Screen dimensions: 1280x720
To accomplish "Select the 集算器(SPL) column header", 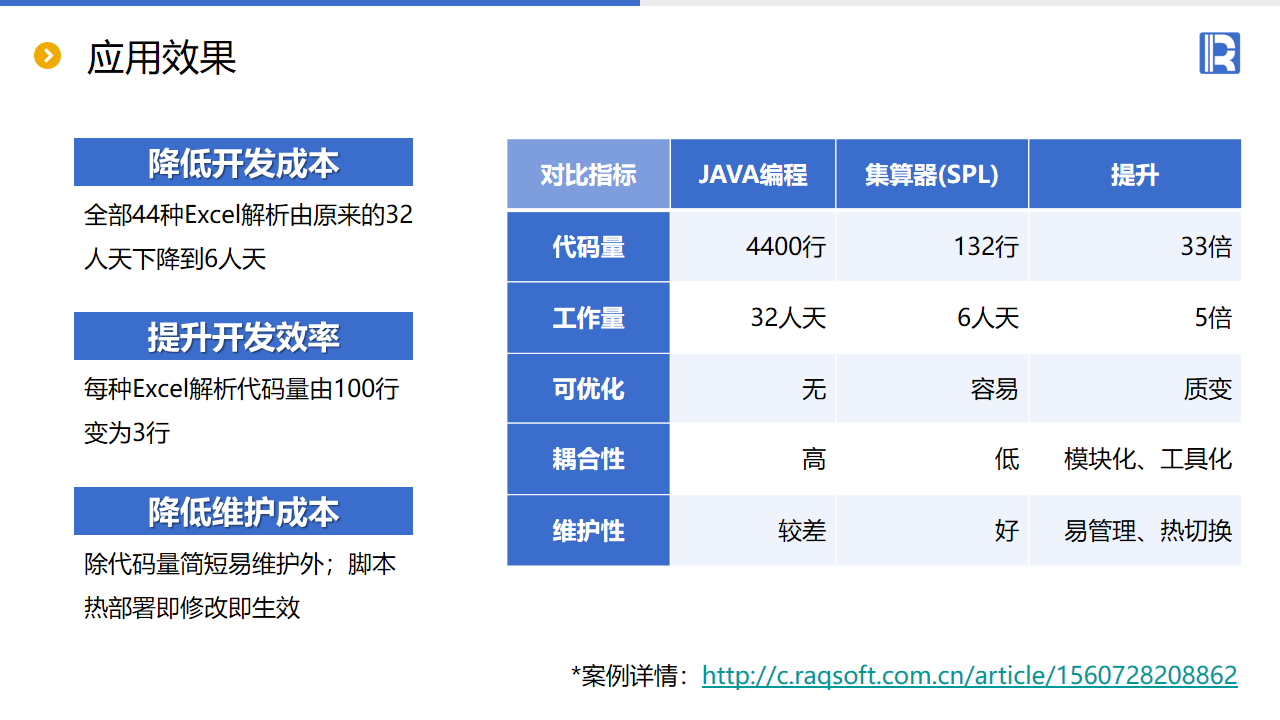I will (931, 174).
